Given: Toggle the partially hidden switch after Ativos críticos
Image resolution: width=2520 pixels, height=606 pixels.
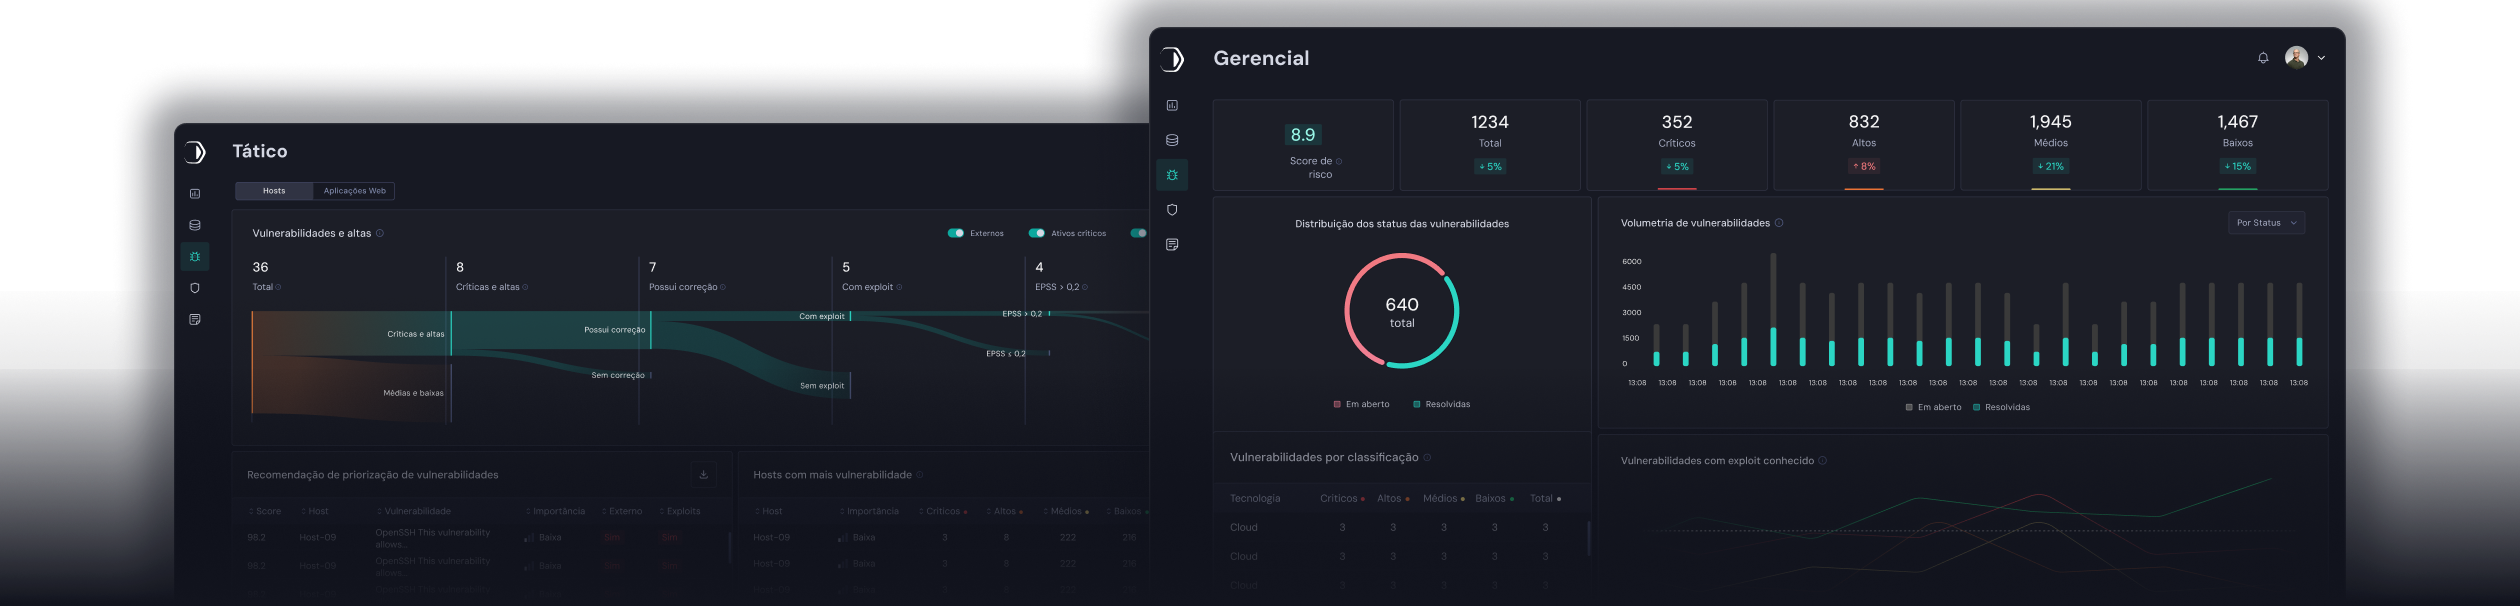Looking at the screenshot, I should (1138, 233).
